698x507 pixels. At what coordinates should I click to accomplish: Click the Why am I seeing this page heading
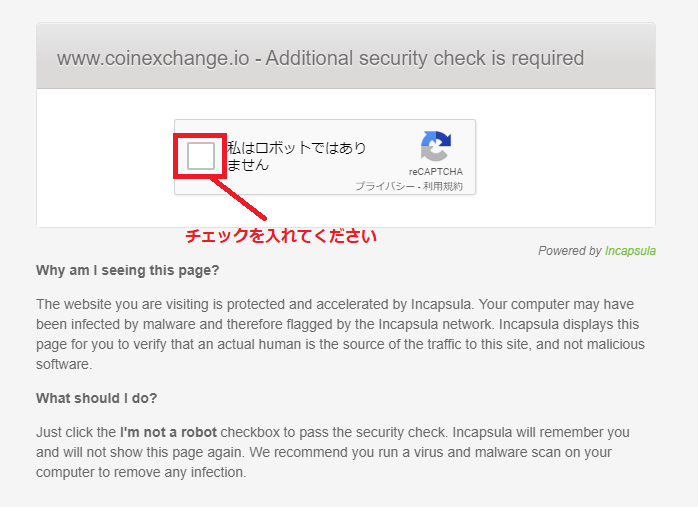pyautogui.click(x=128, y=270)
